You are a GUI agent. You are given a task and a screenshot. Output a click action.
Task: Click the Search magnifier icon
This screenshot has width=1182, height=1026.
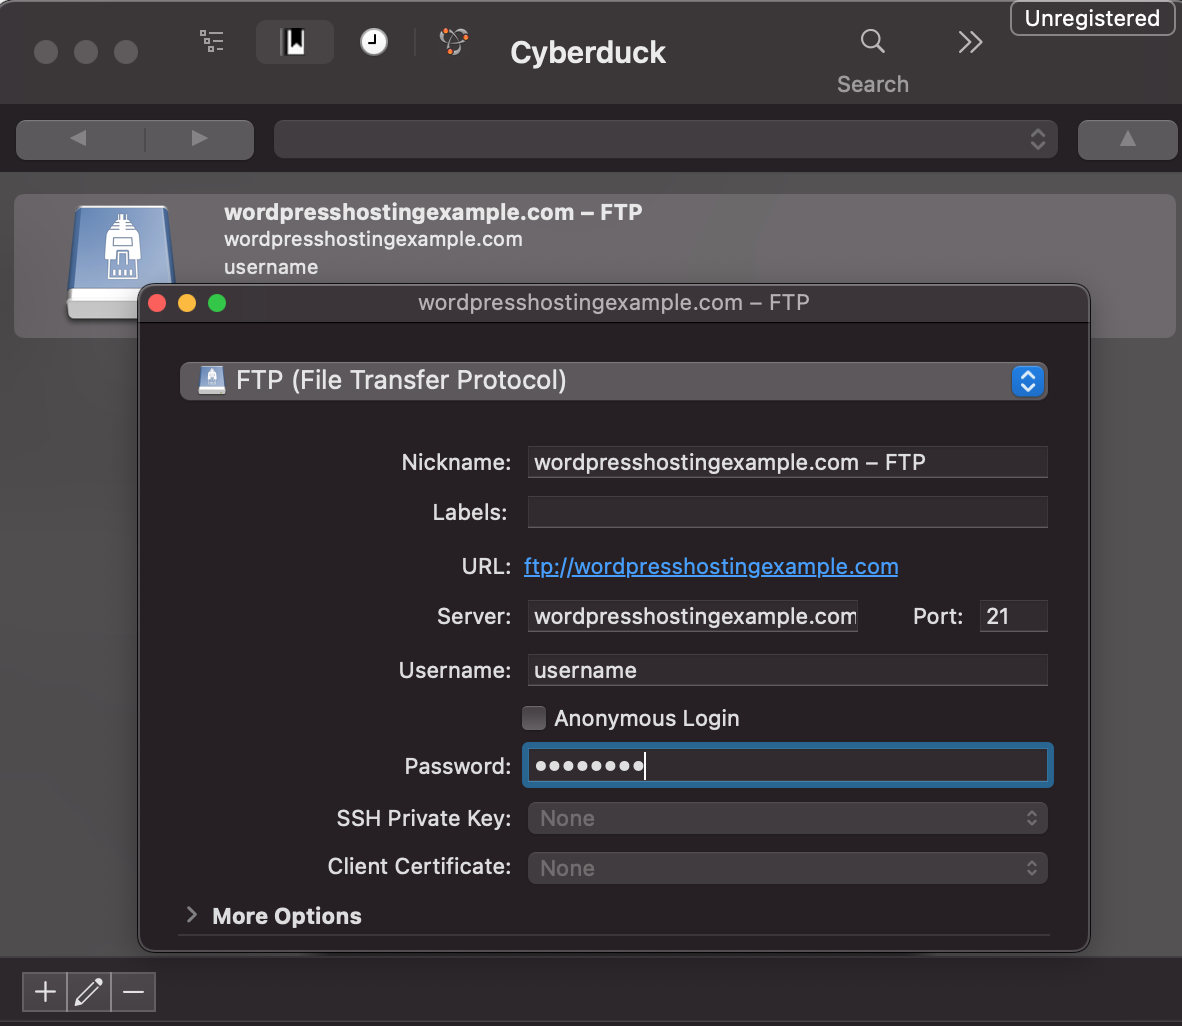(x=872, y=42)
